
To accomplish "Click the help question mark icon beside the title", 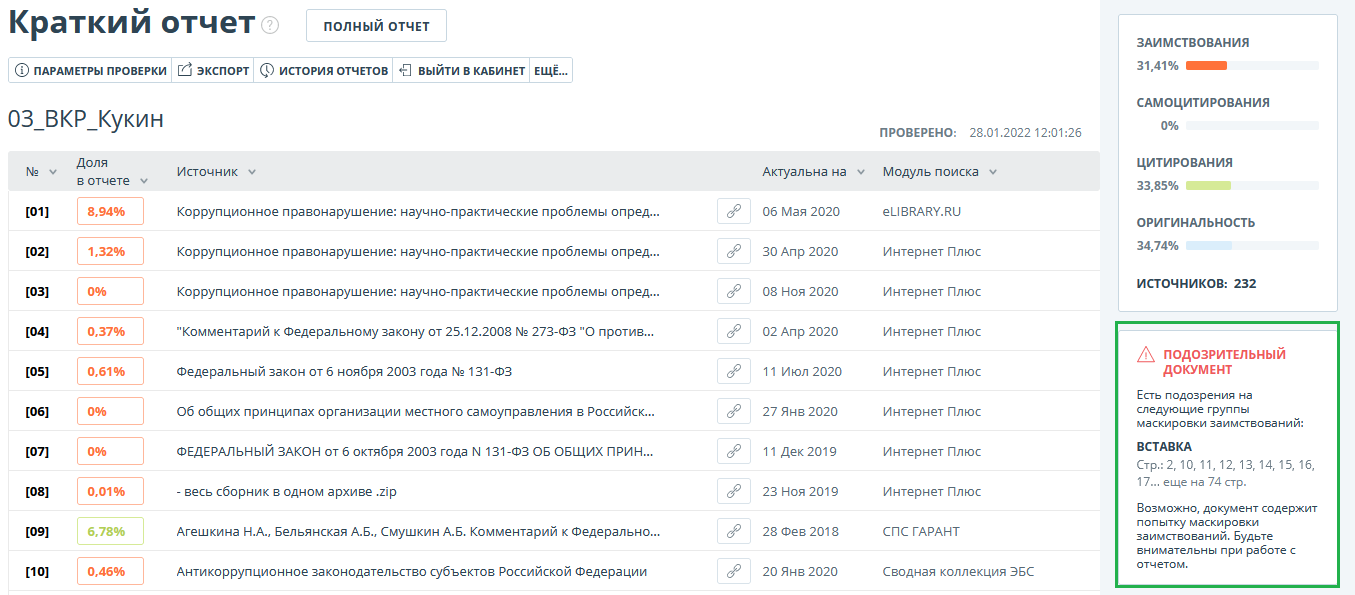I will click(x=270, y=26).
